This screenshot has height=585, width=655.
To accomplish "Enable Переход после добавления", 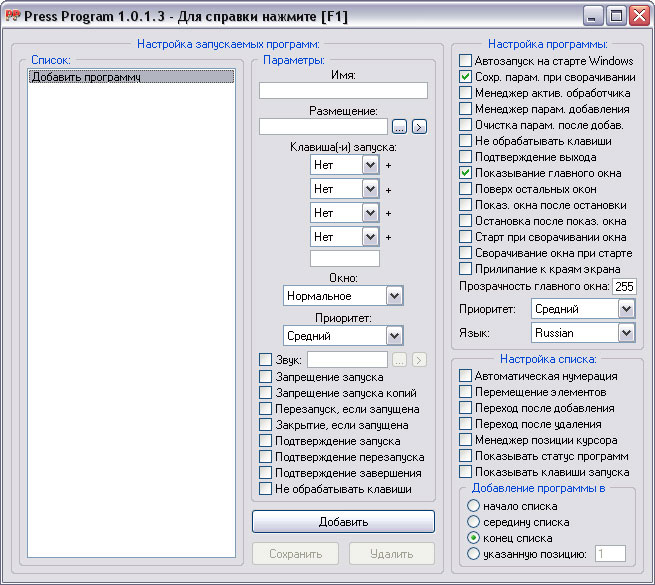I will pos(465,408).
